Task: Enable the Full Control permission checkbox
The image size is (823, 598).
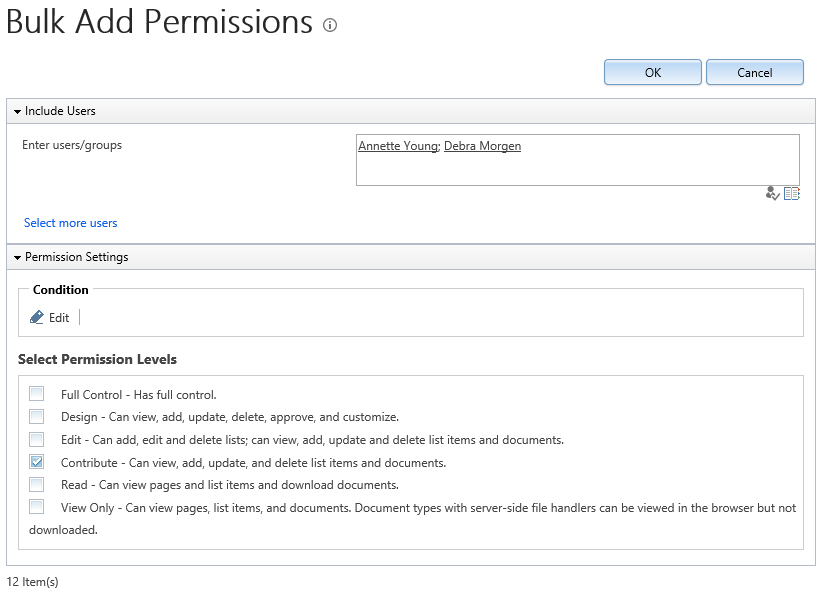Action: (x=37, y=393)
